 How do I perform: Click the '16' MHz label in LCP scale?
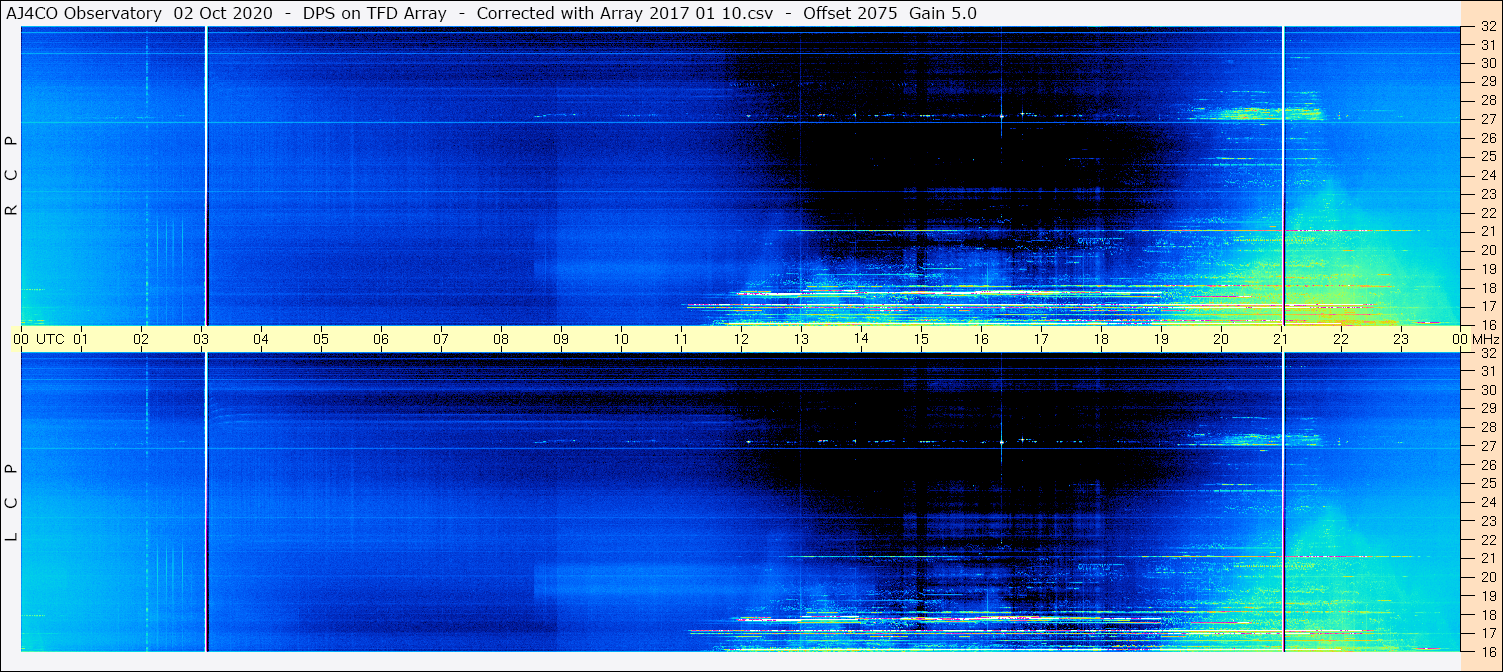tap(1487, 651)
